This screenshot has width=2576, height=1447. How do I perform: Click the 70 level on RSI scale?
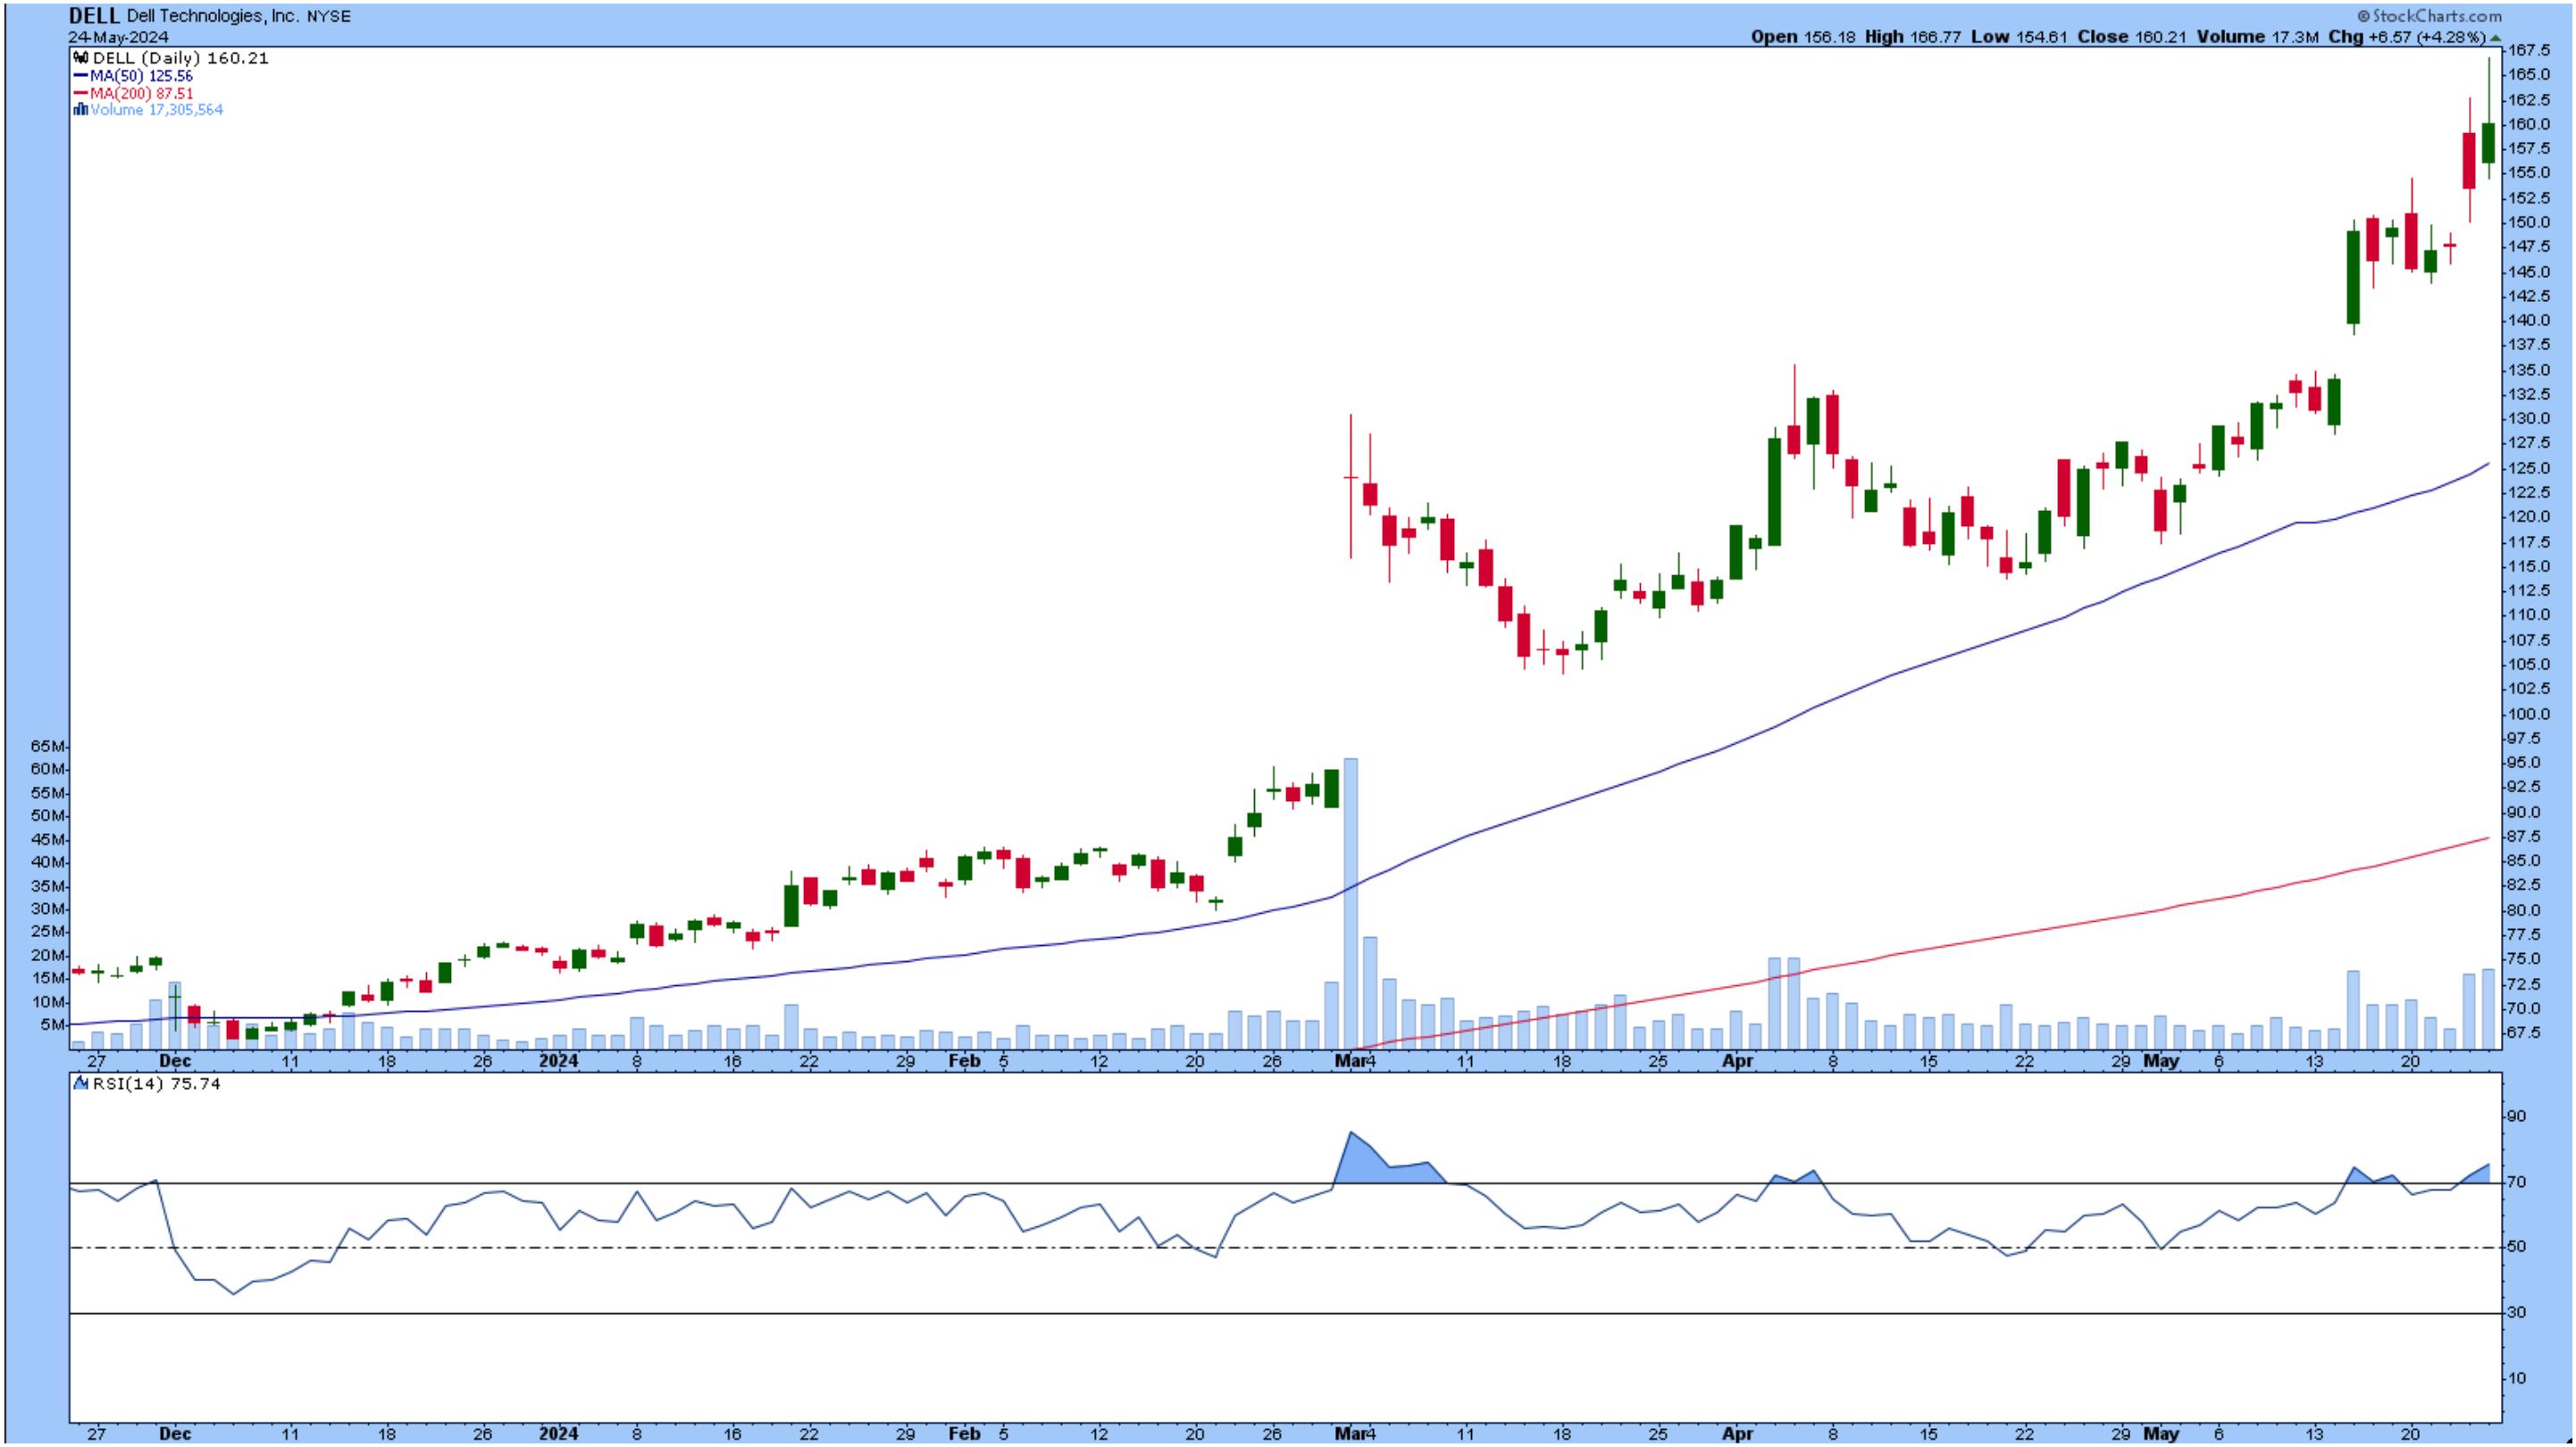(x=2516, y=1182)
